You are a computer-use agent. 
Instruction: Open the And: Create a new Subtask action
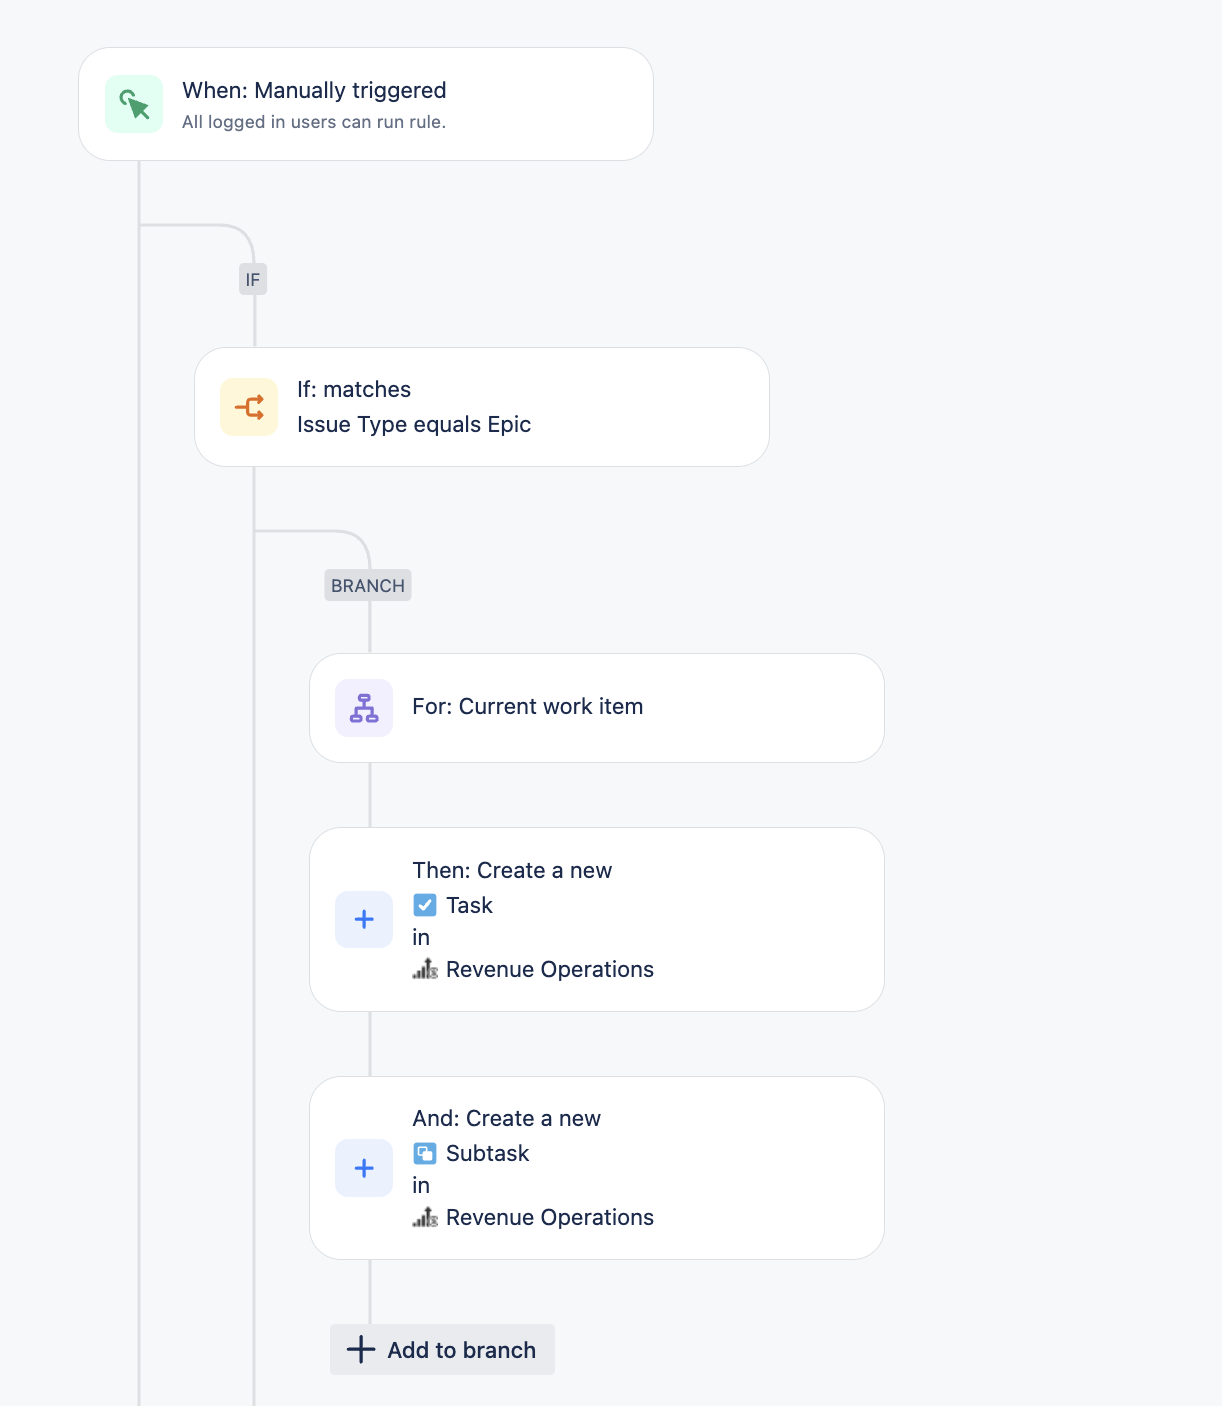pyautogui.click(x=597, y=1167)
